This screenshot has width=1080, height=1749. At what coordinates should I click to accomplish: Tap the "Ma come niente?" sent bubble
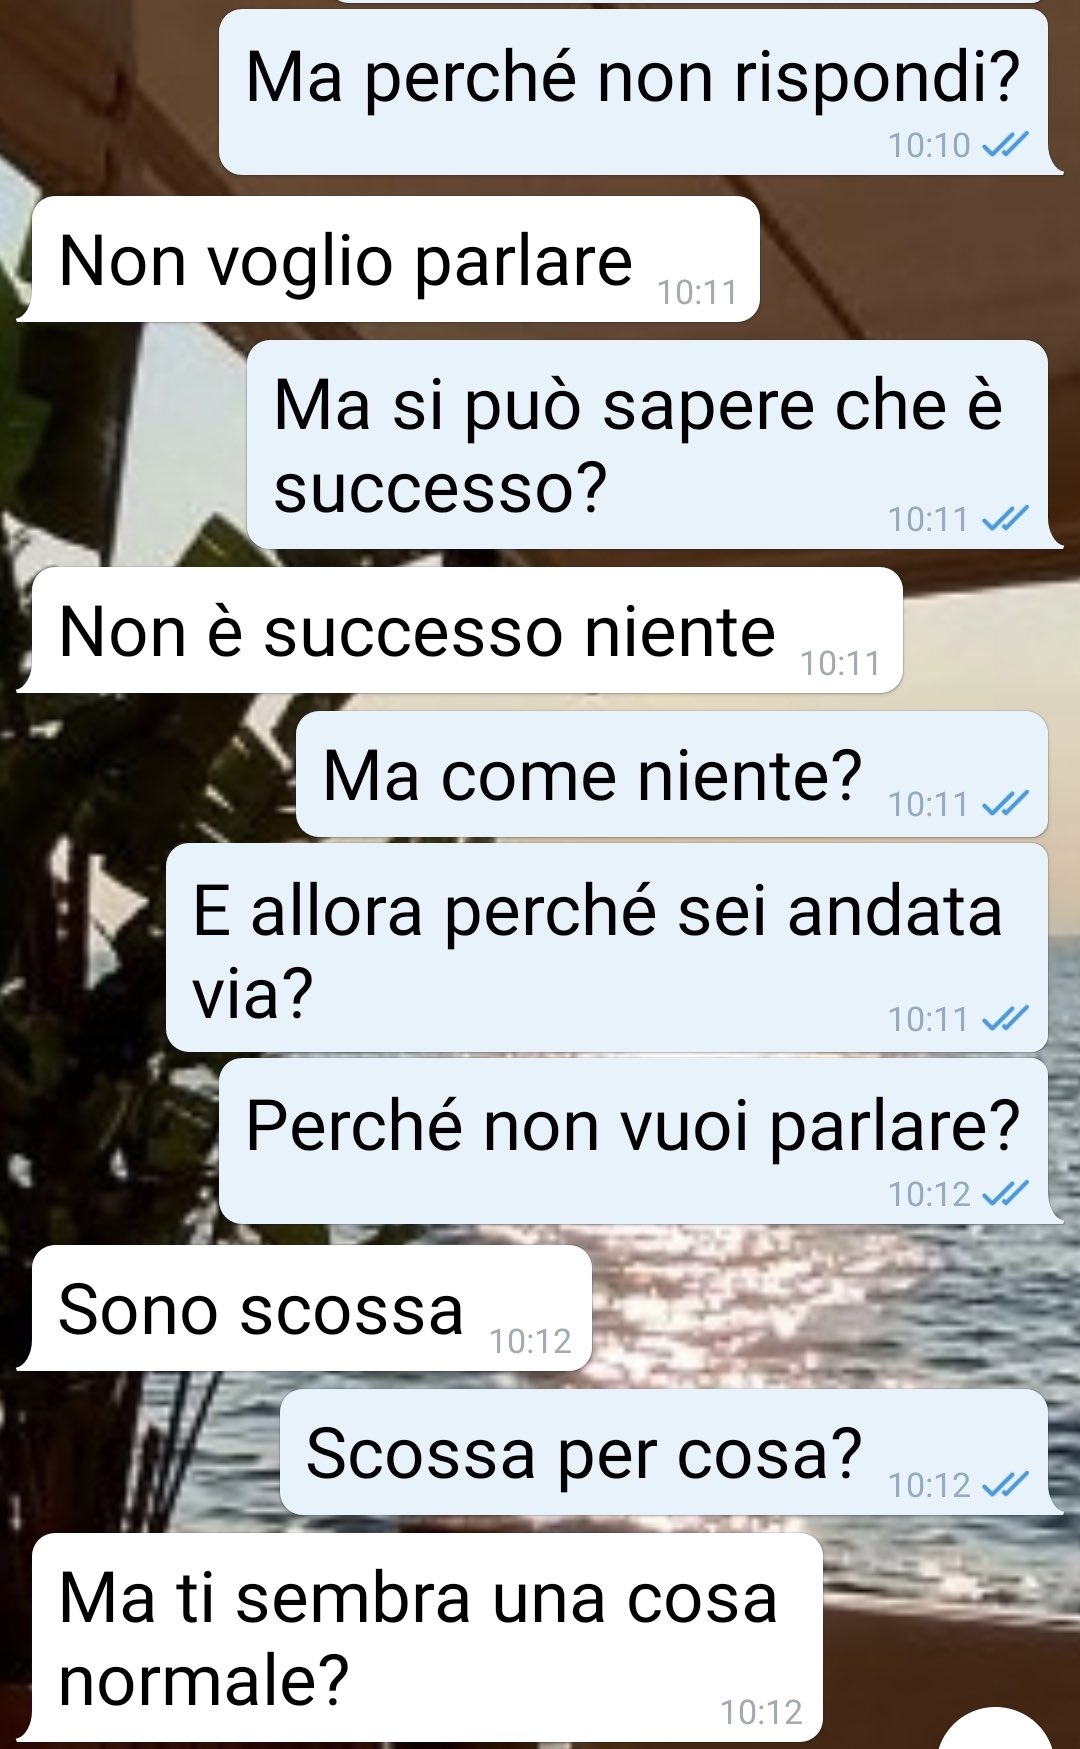coord(672,774)
